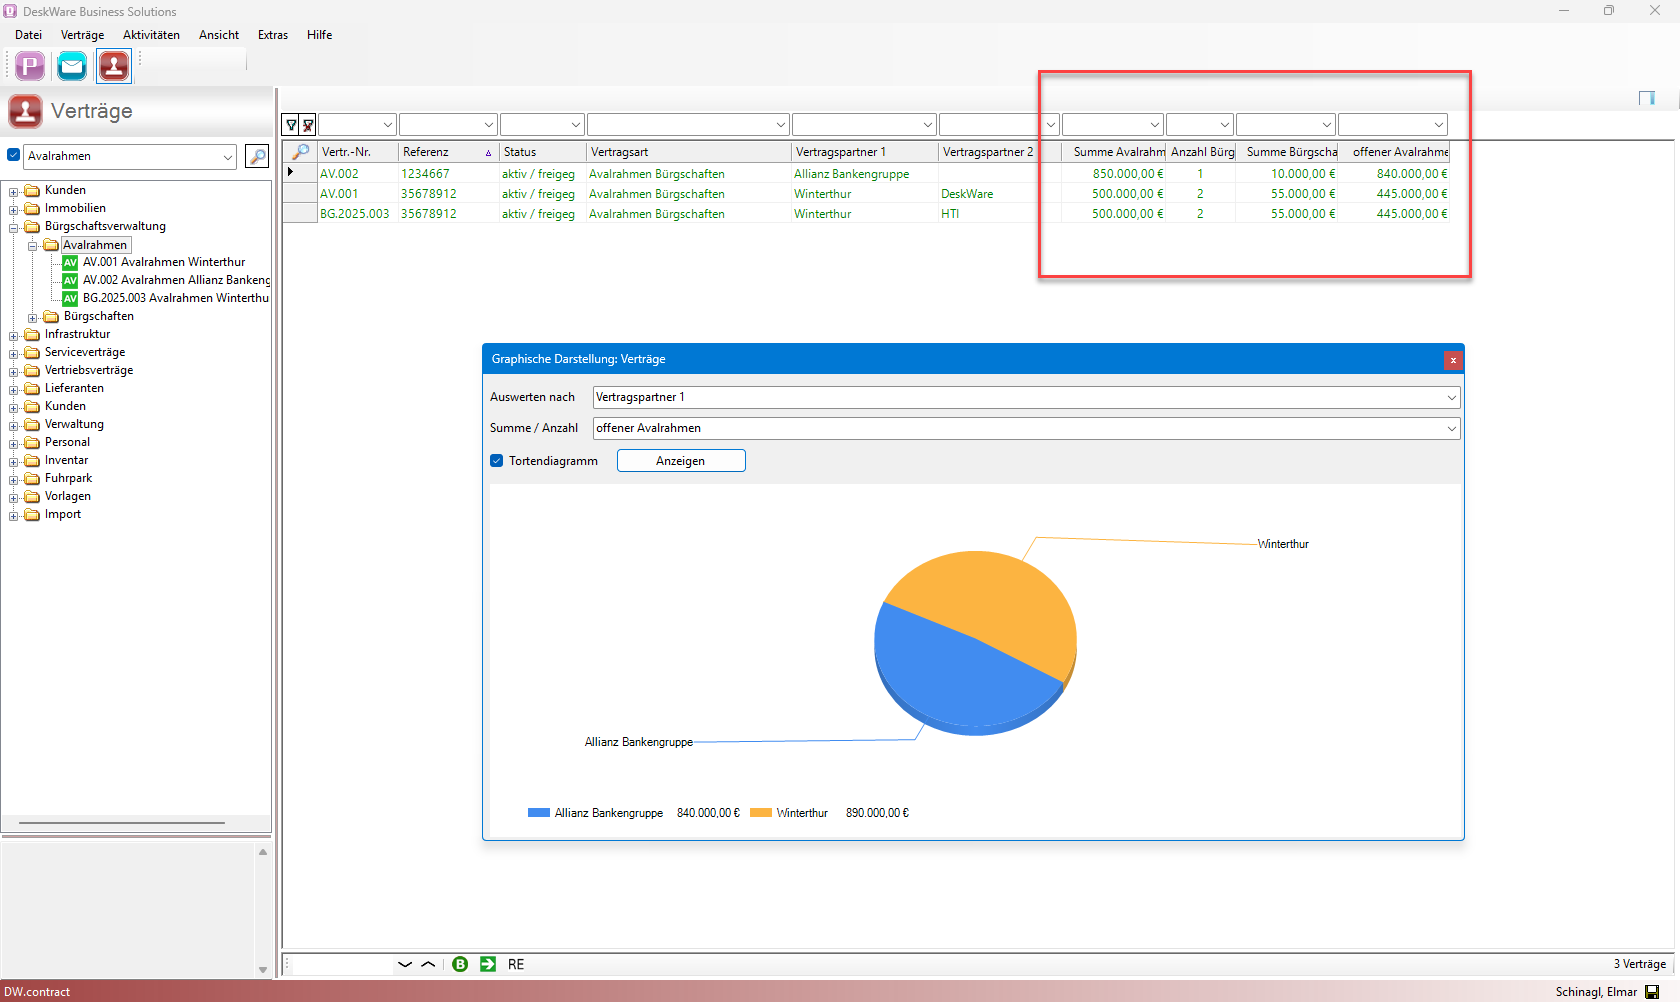Open the purple P module icon
Image resolution: width=1680 pixels, height=1002 pixels.
(30, 66)
